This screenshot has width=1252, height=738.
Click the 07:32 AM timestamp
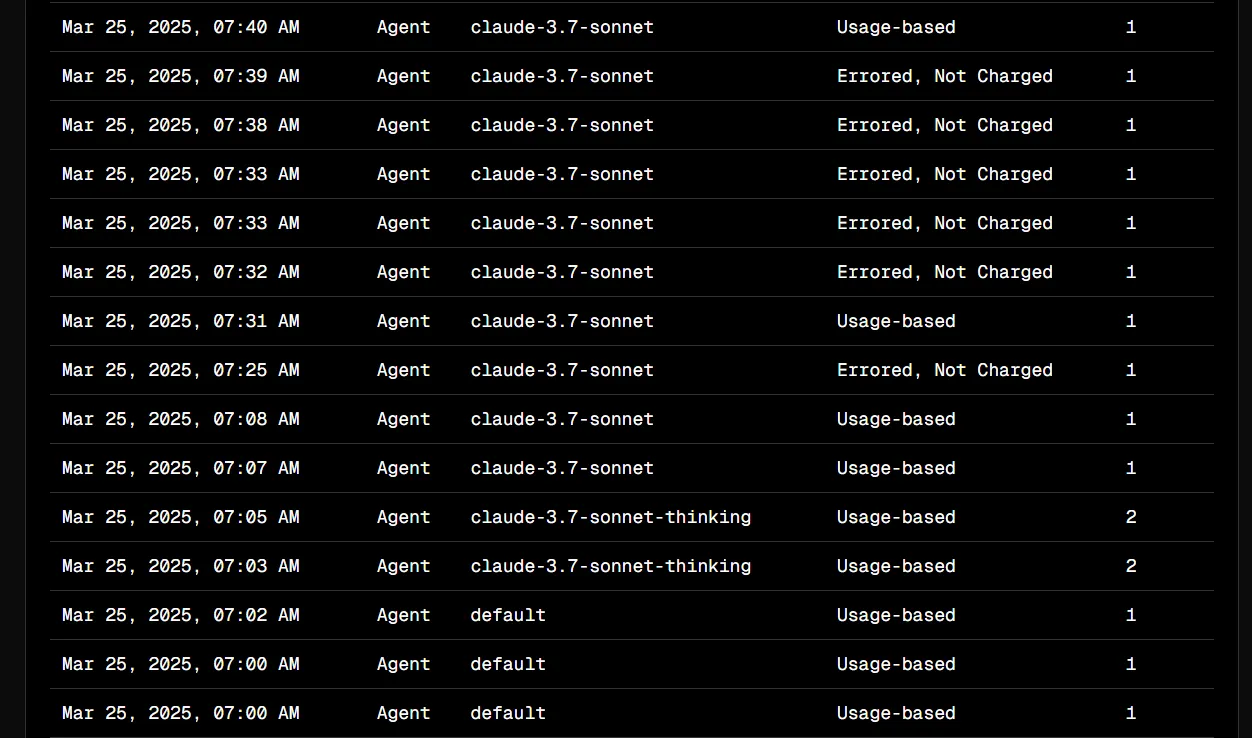pyautogui.click(x=180, y=272)
